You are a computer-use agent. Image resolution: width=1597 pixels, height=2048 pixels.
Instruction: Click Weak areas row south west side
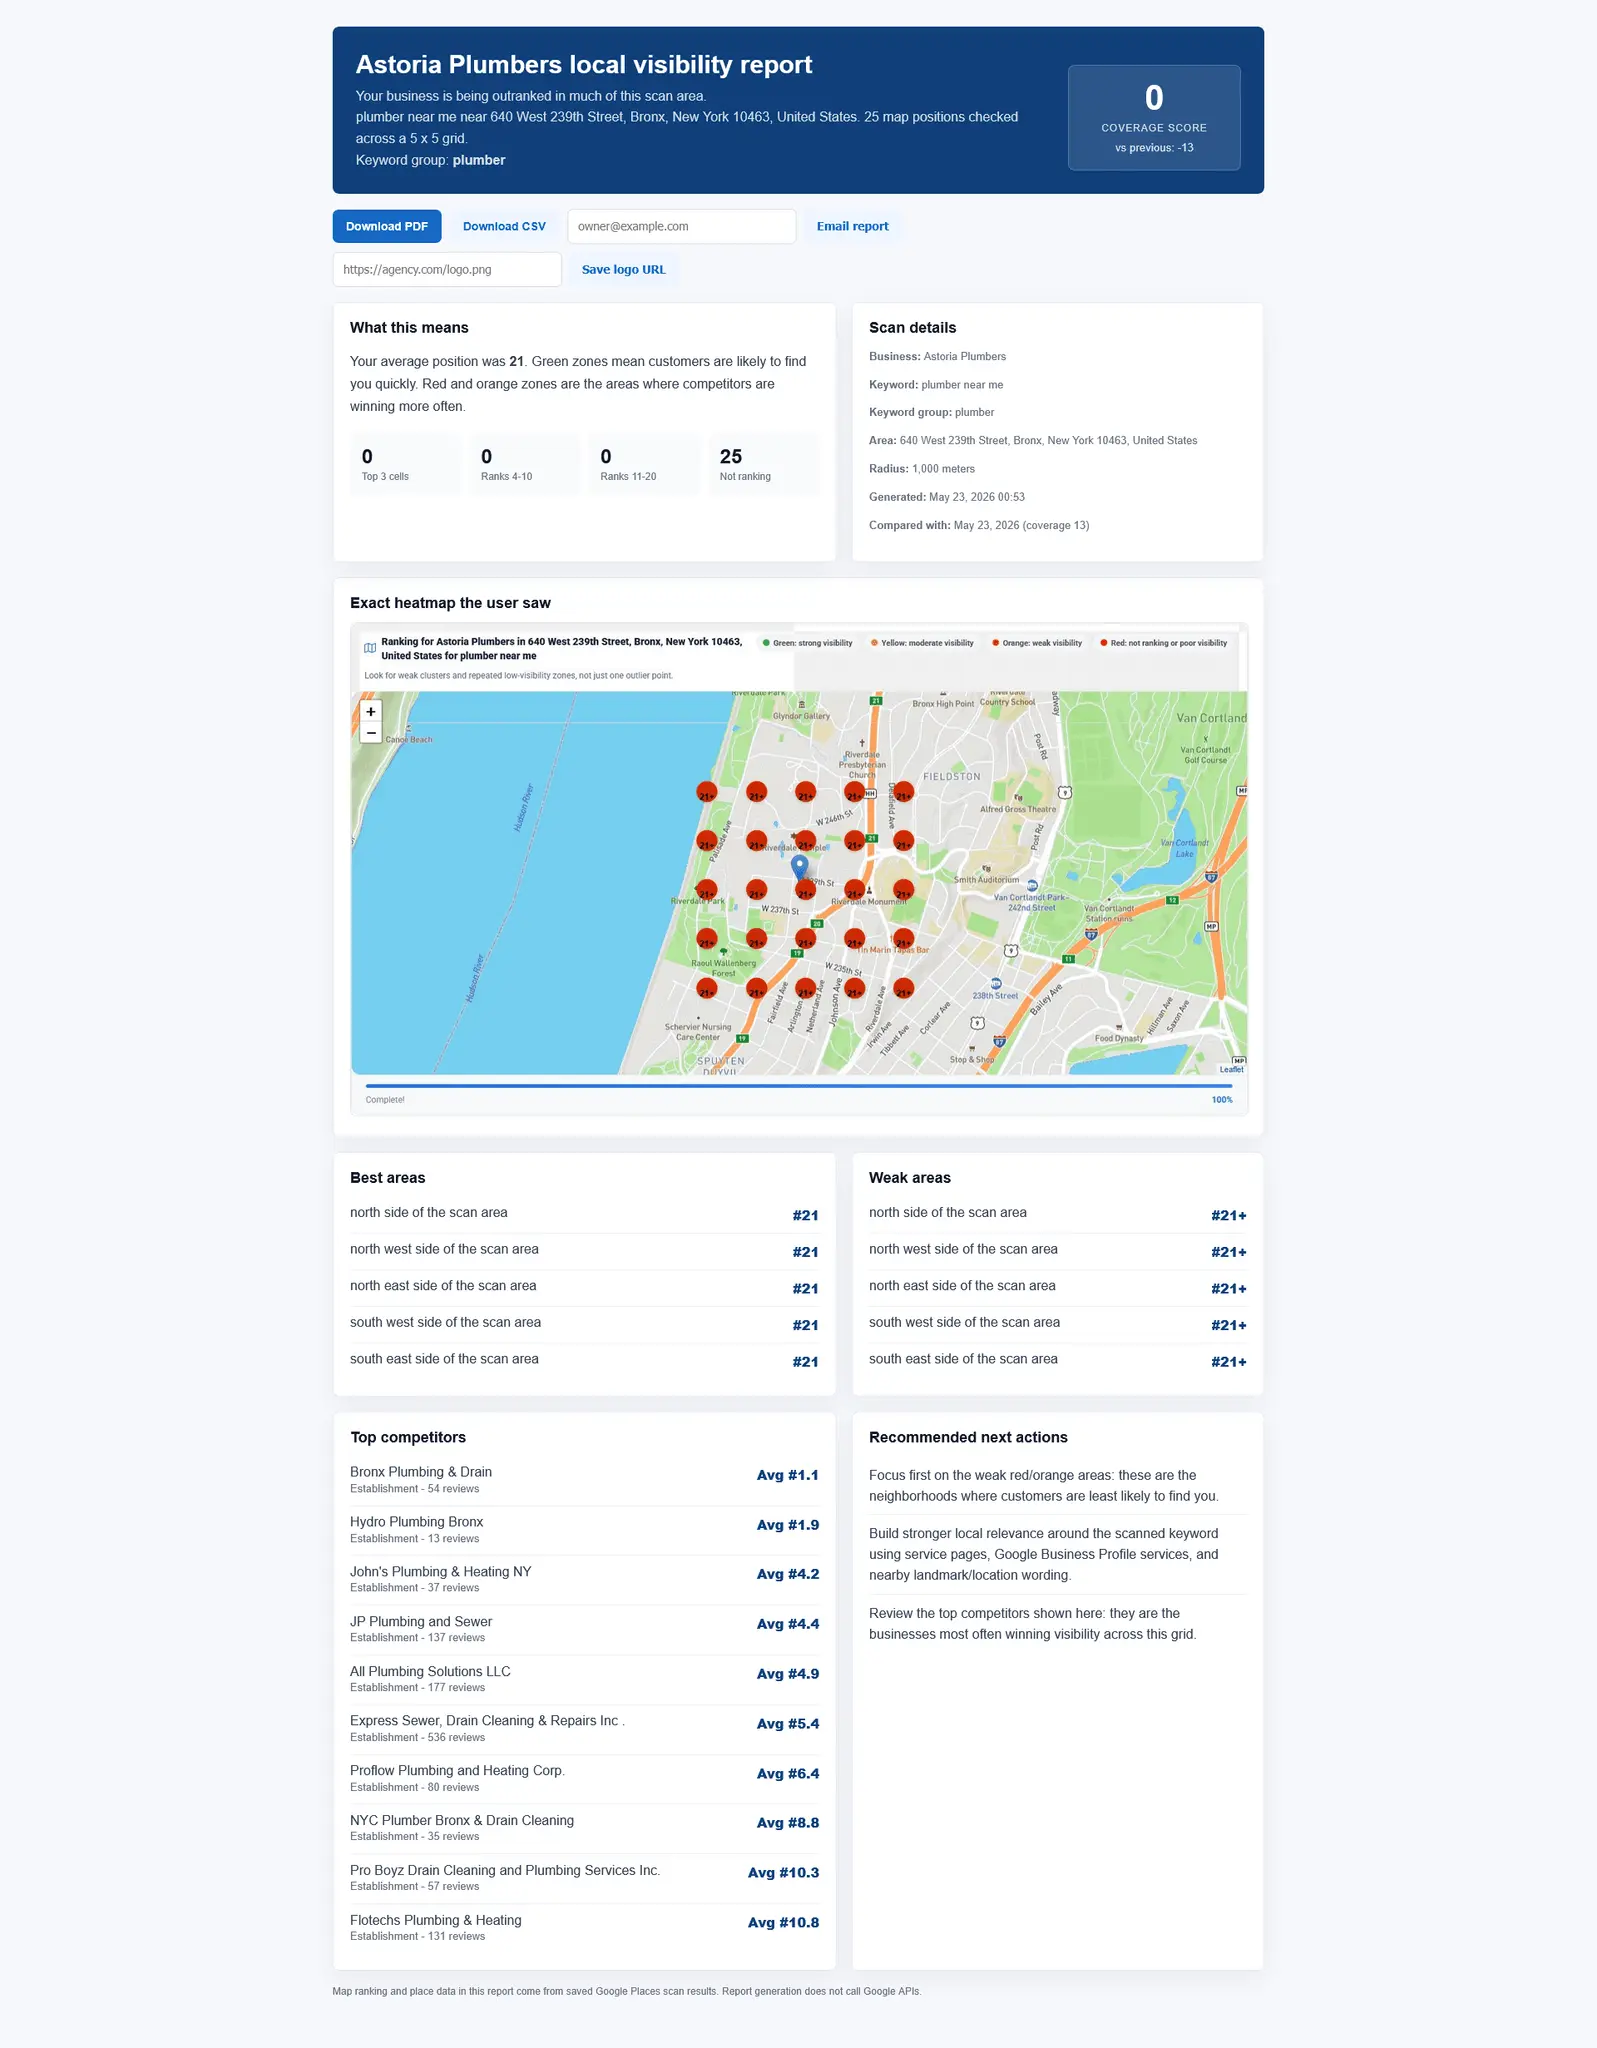coord(1058,1324)
